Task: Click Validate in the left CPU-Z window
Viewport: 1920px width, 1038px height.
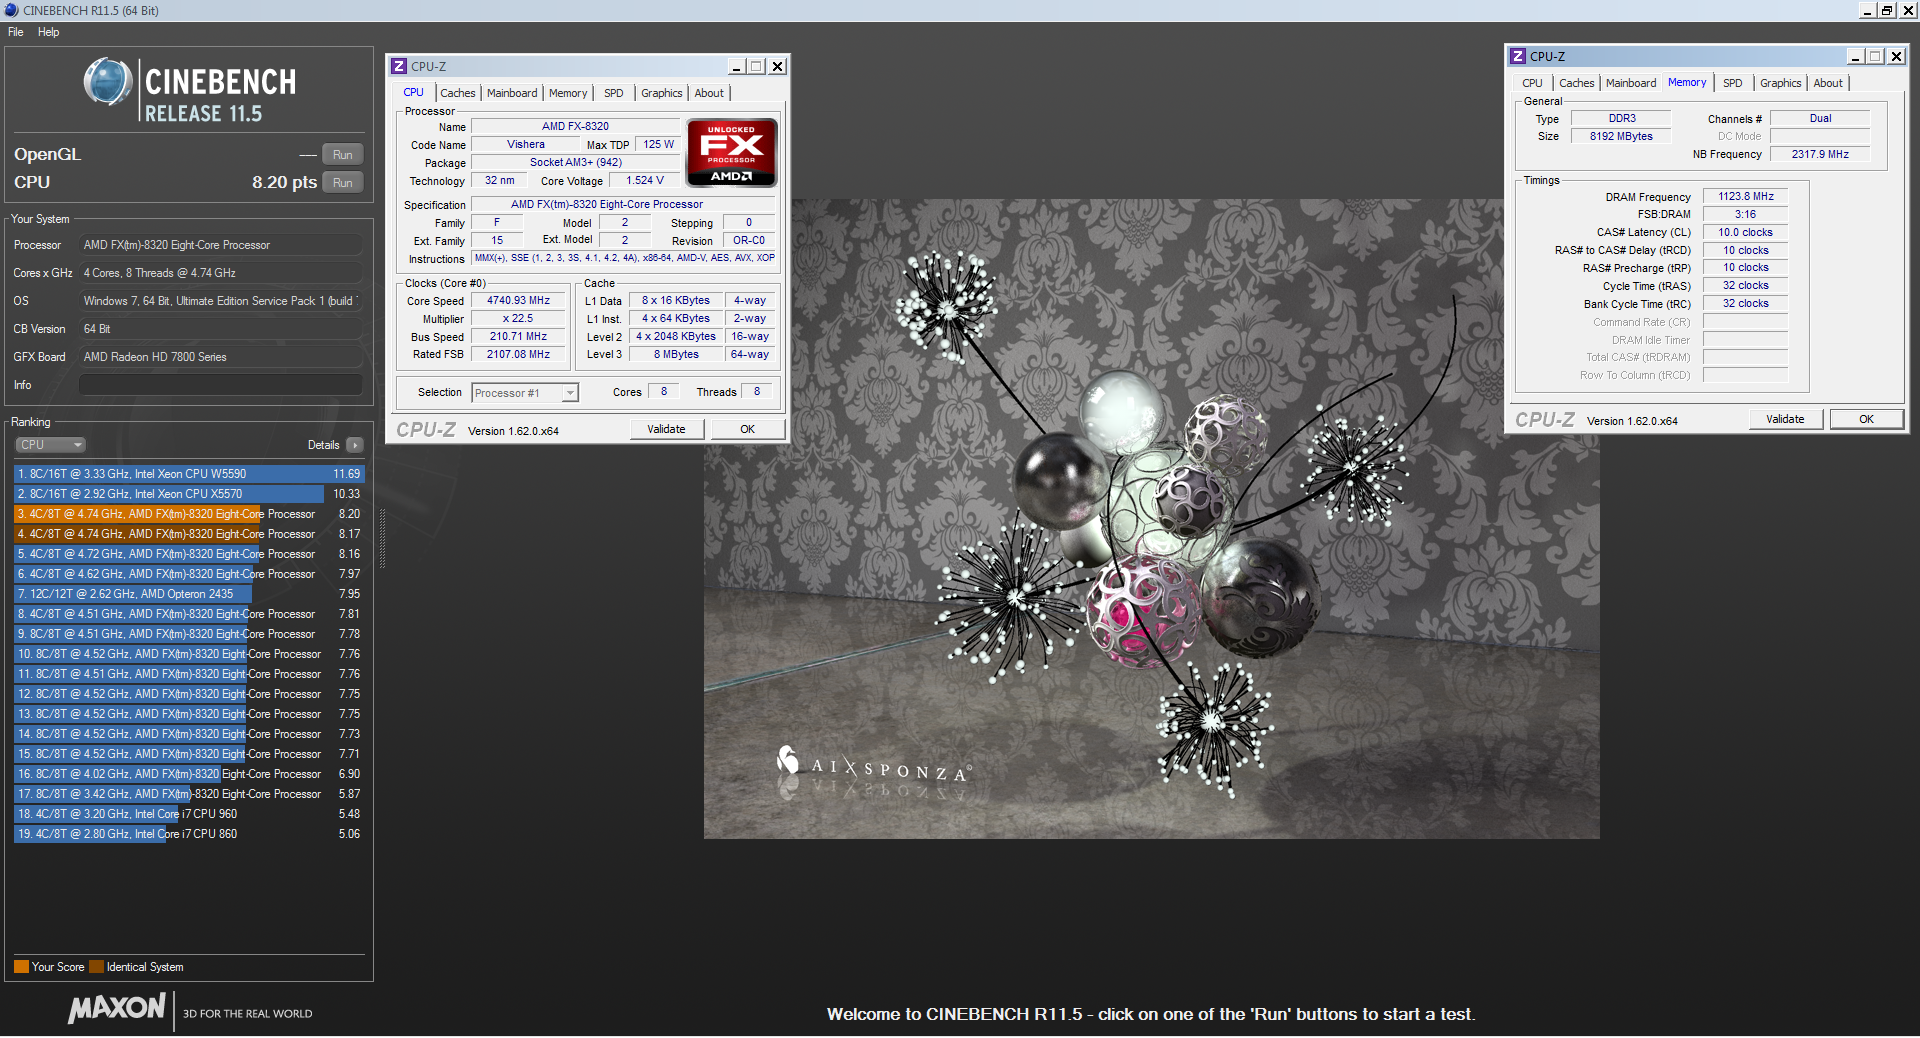Action: pos(666,429)
